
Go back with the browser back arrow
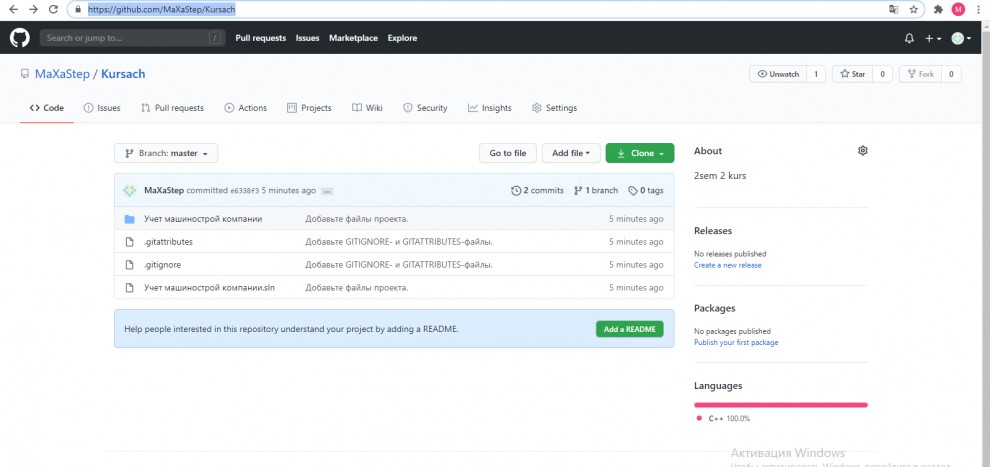tap(13, 9)
